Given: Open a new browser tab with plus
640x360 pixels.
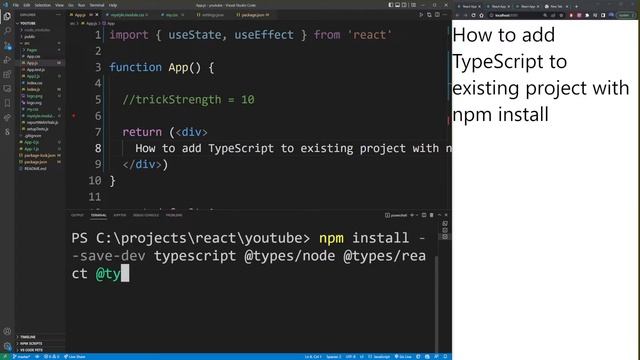Looking at the screenshot, I should [576, 6].
